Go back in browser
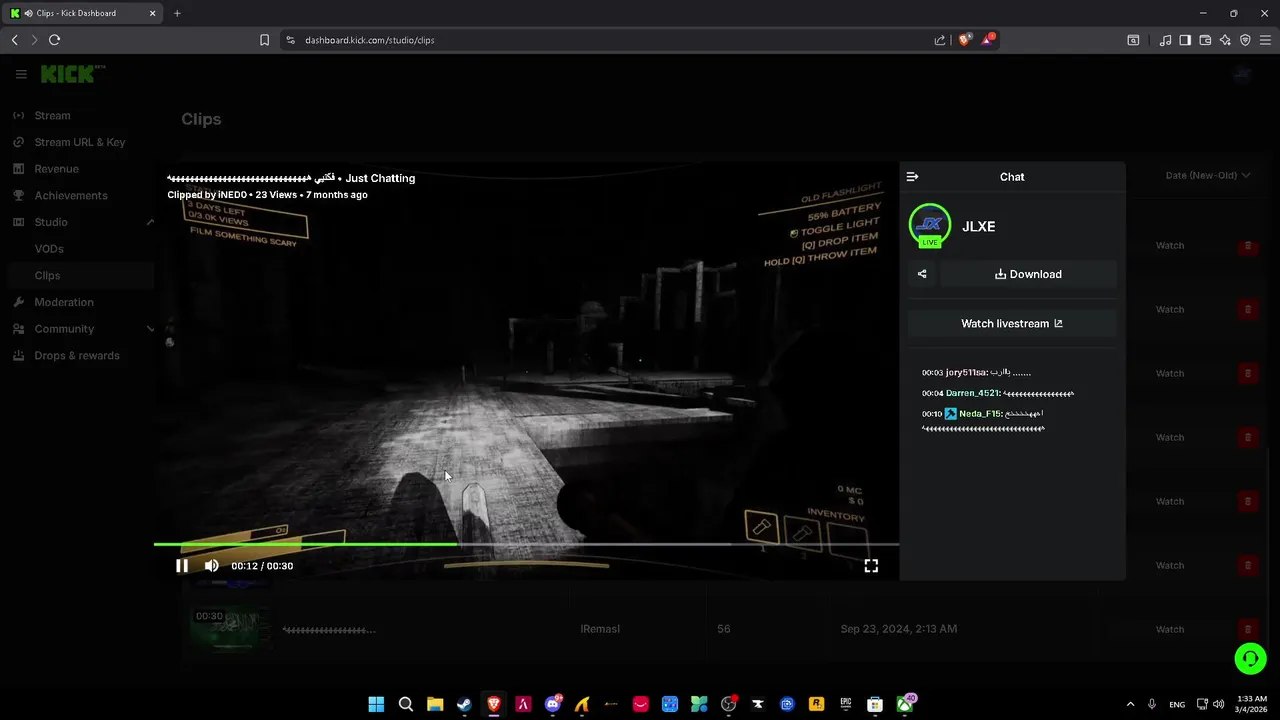1280x720 pixels. (14, 40)
